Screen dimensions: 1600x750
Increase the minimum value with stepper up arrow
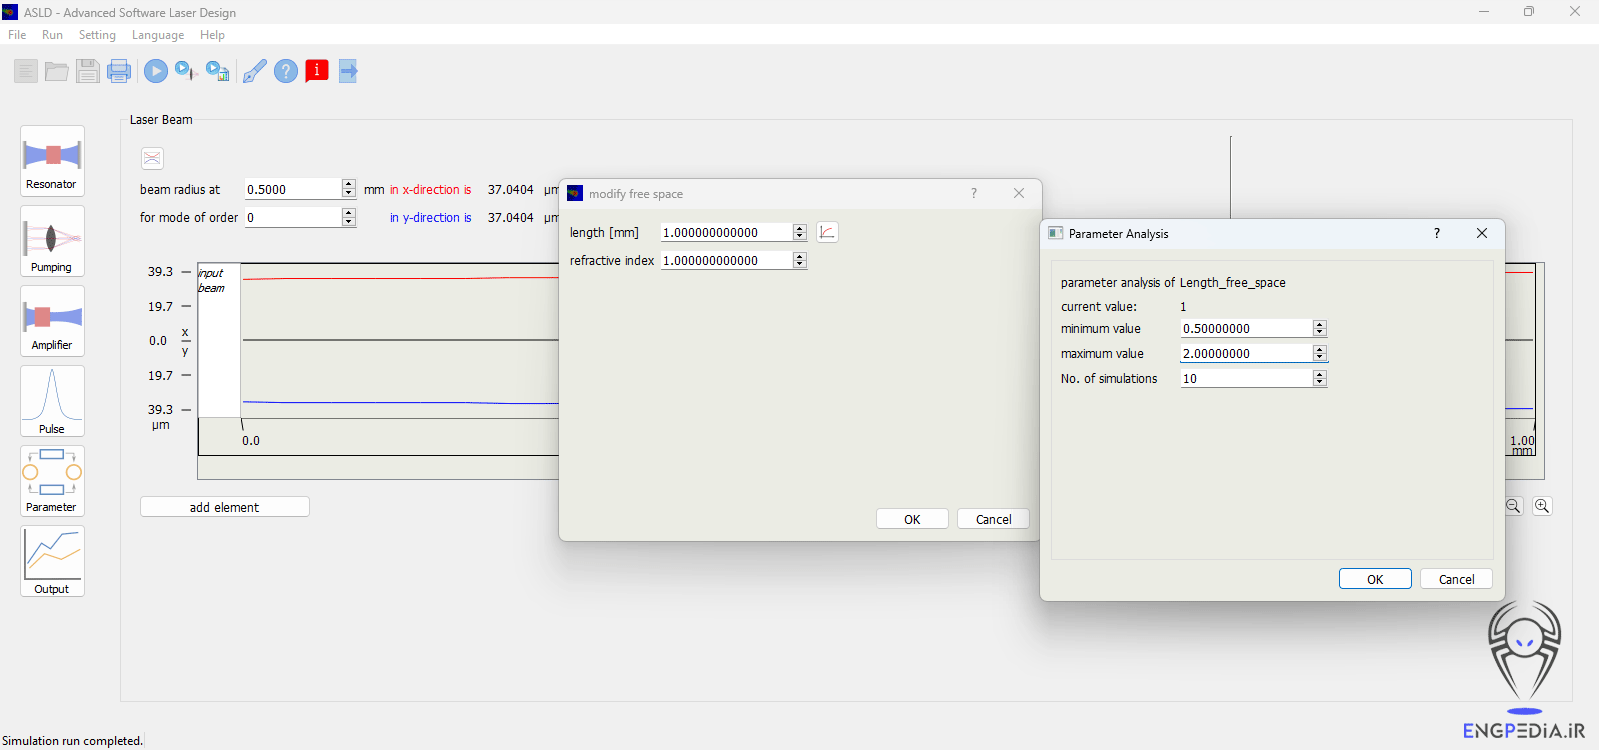tap(1320, 324)
